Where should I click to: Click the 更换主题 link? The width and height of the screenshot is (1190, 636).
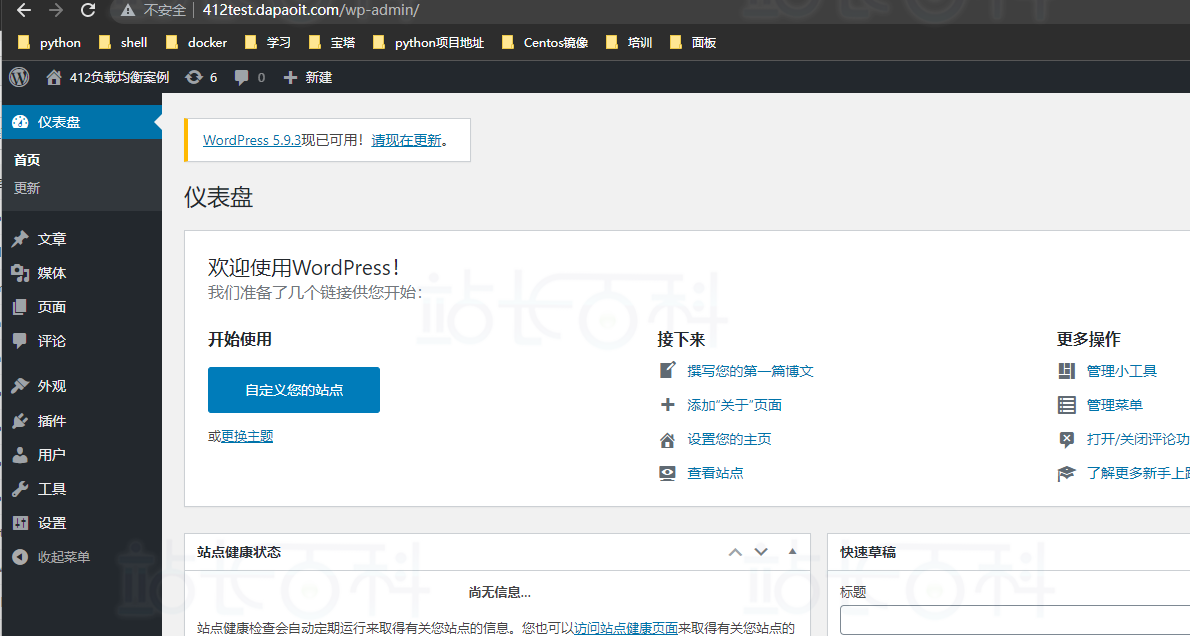[x=247, y=436]
